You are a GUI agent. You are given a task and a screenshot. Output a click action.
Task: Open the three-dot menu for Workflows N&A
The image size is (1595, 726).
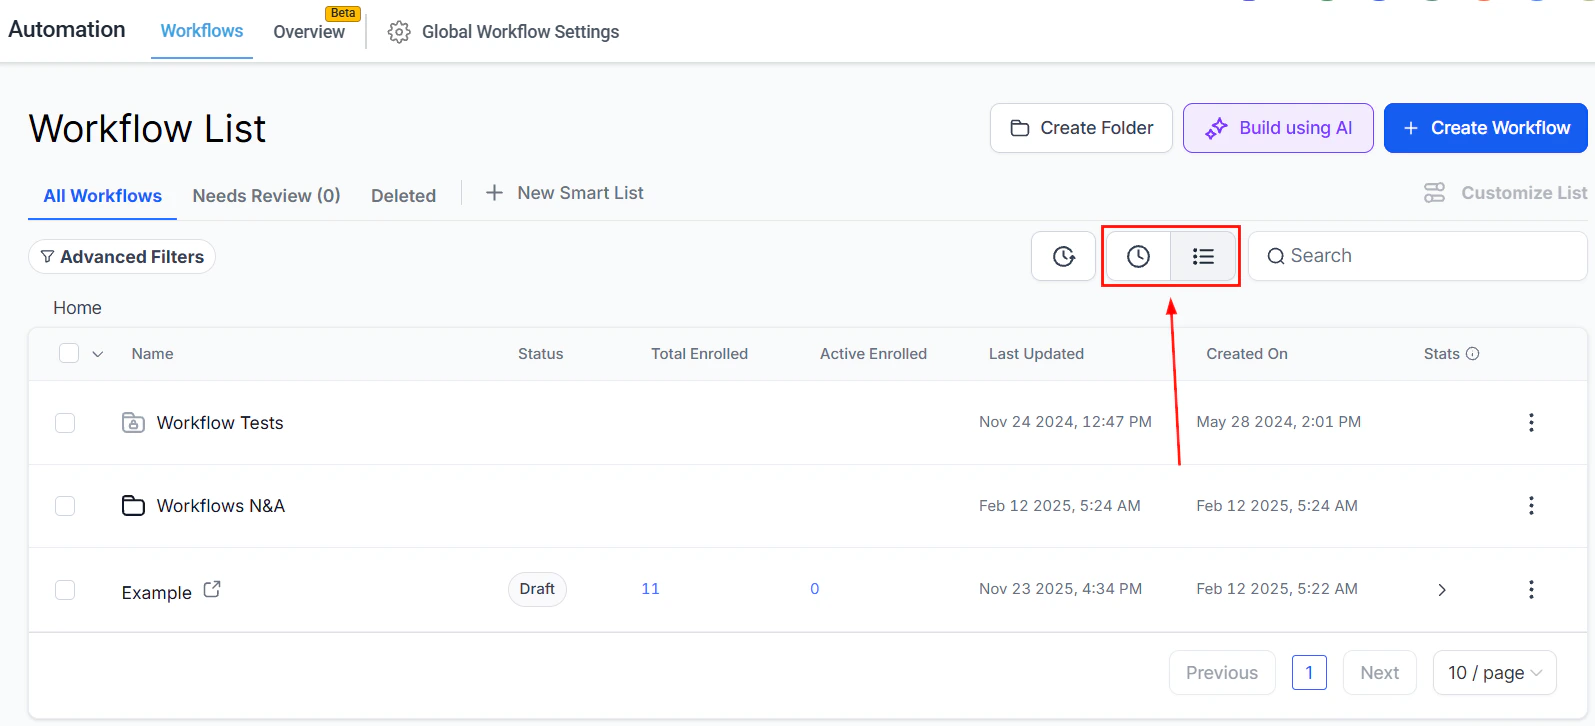(1531, 506)
